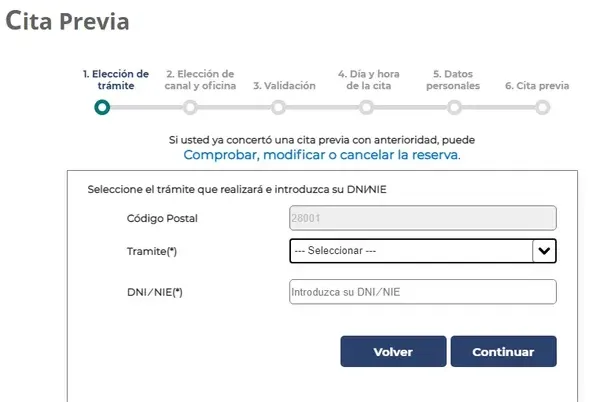
Task: Click the Datos personales step circle
Action: tap(455, 107)
